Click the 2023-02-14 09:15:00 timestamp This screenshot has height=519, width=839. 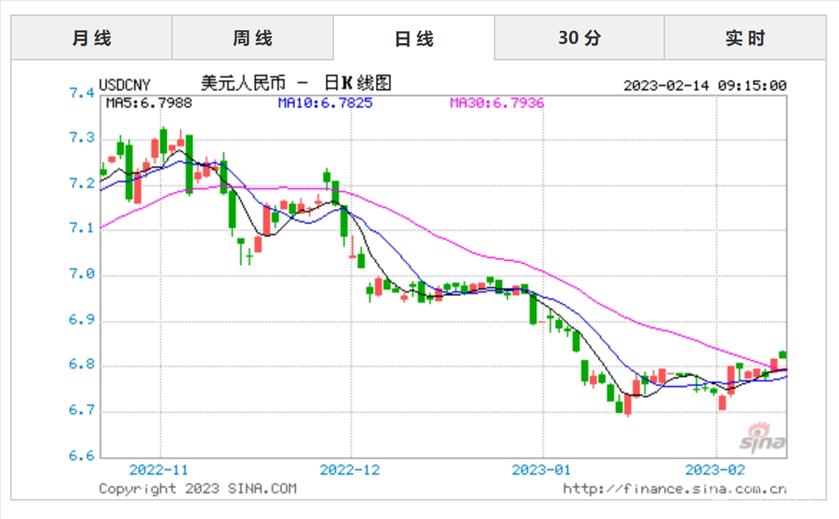pos(705,86)
